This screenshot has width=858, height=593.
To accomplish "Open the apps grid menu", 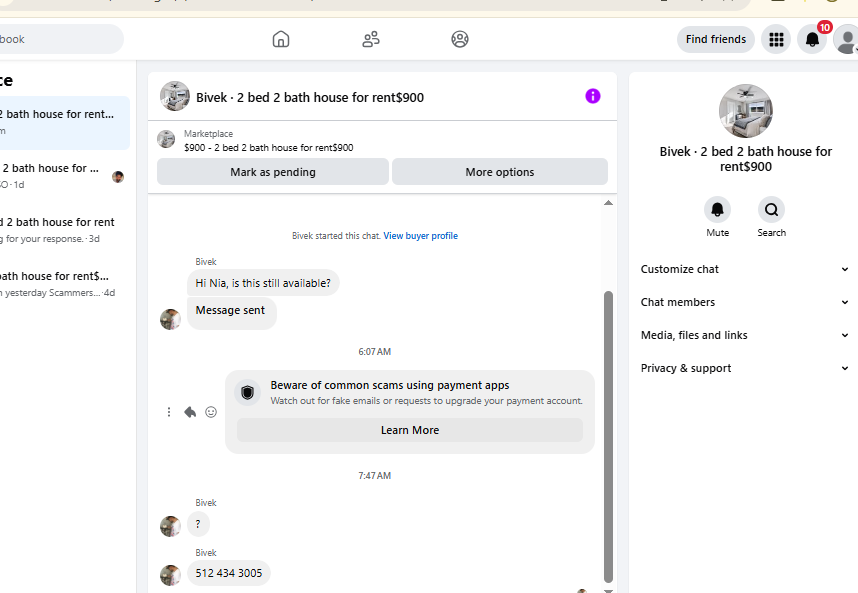I will [x=775, y=39].
